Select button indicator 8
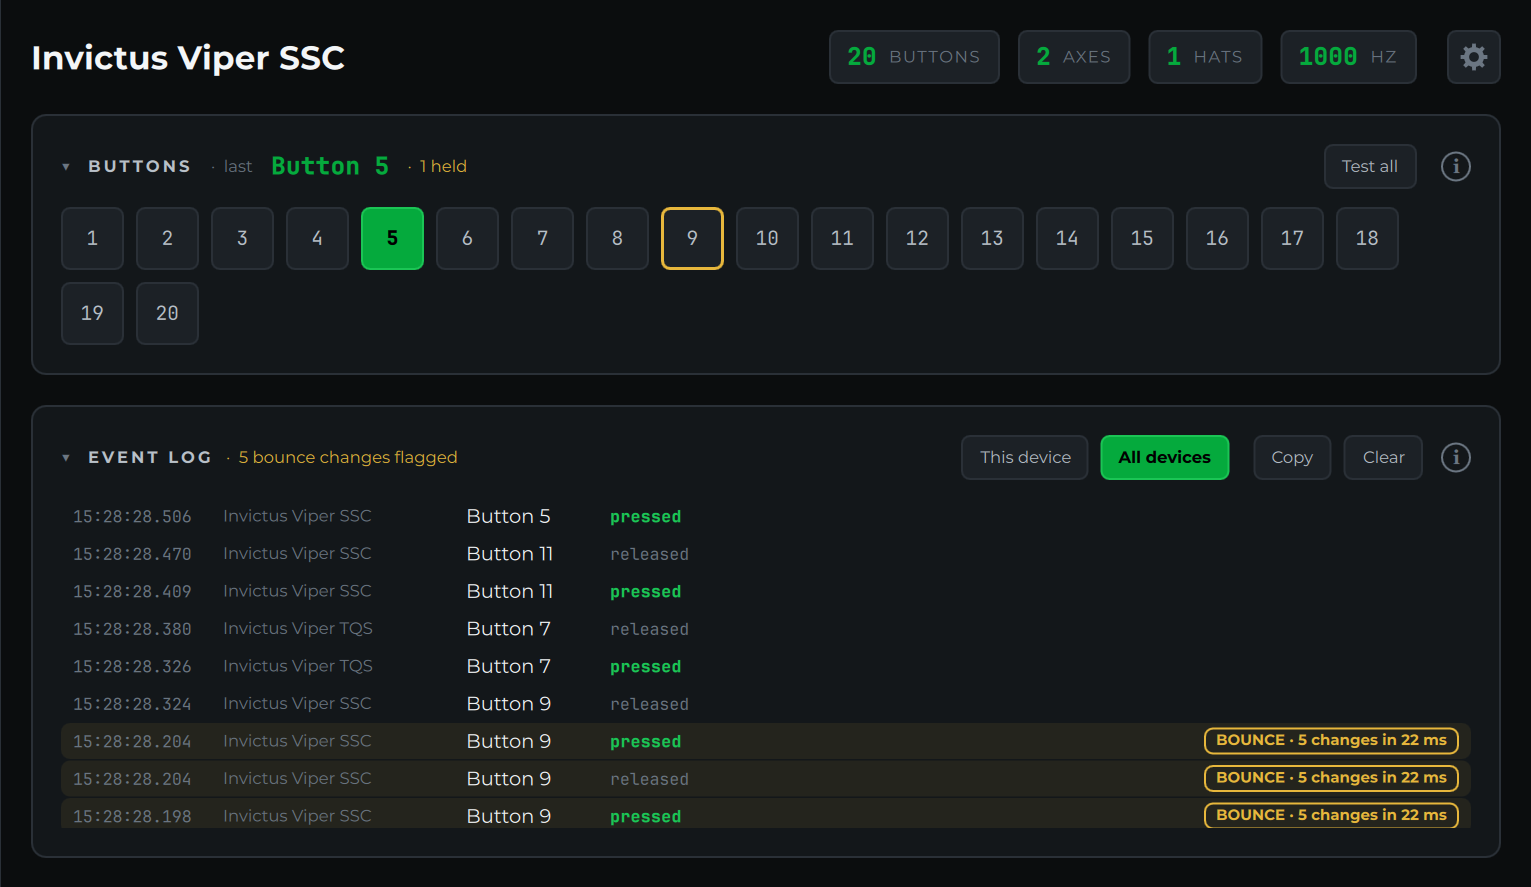 point(617,238)
